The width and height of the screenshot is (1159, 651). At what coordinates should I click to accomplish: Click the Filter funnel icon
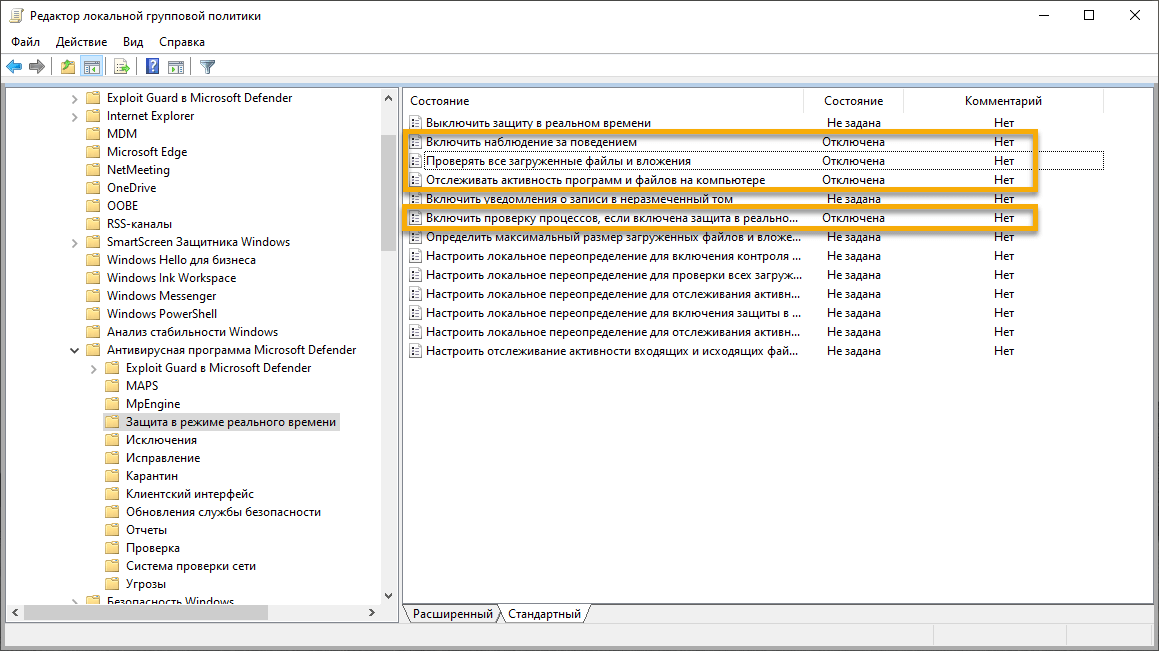[207, 66]
